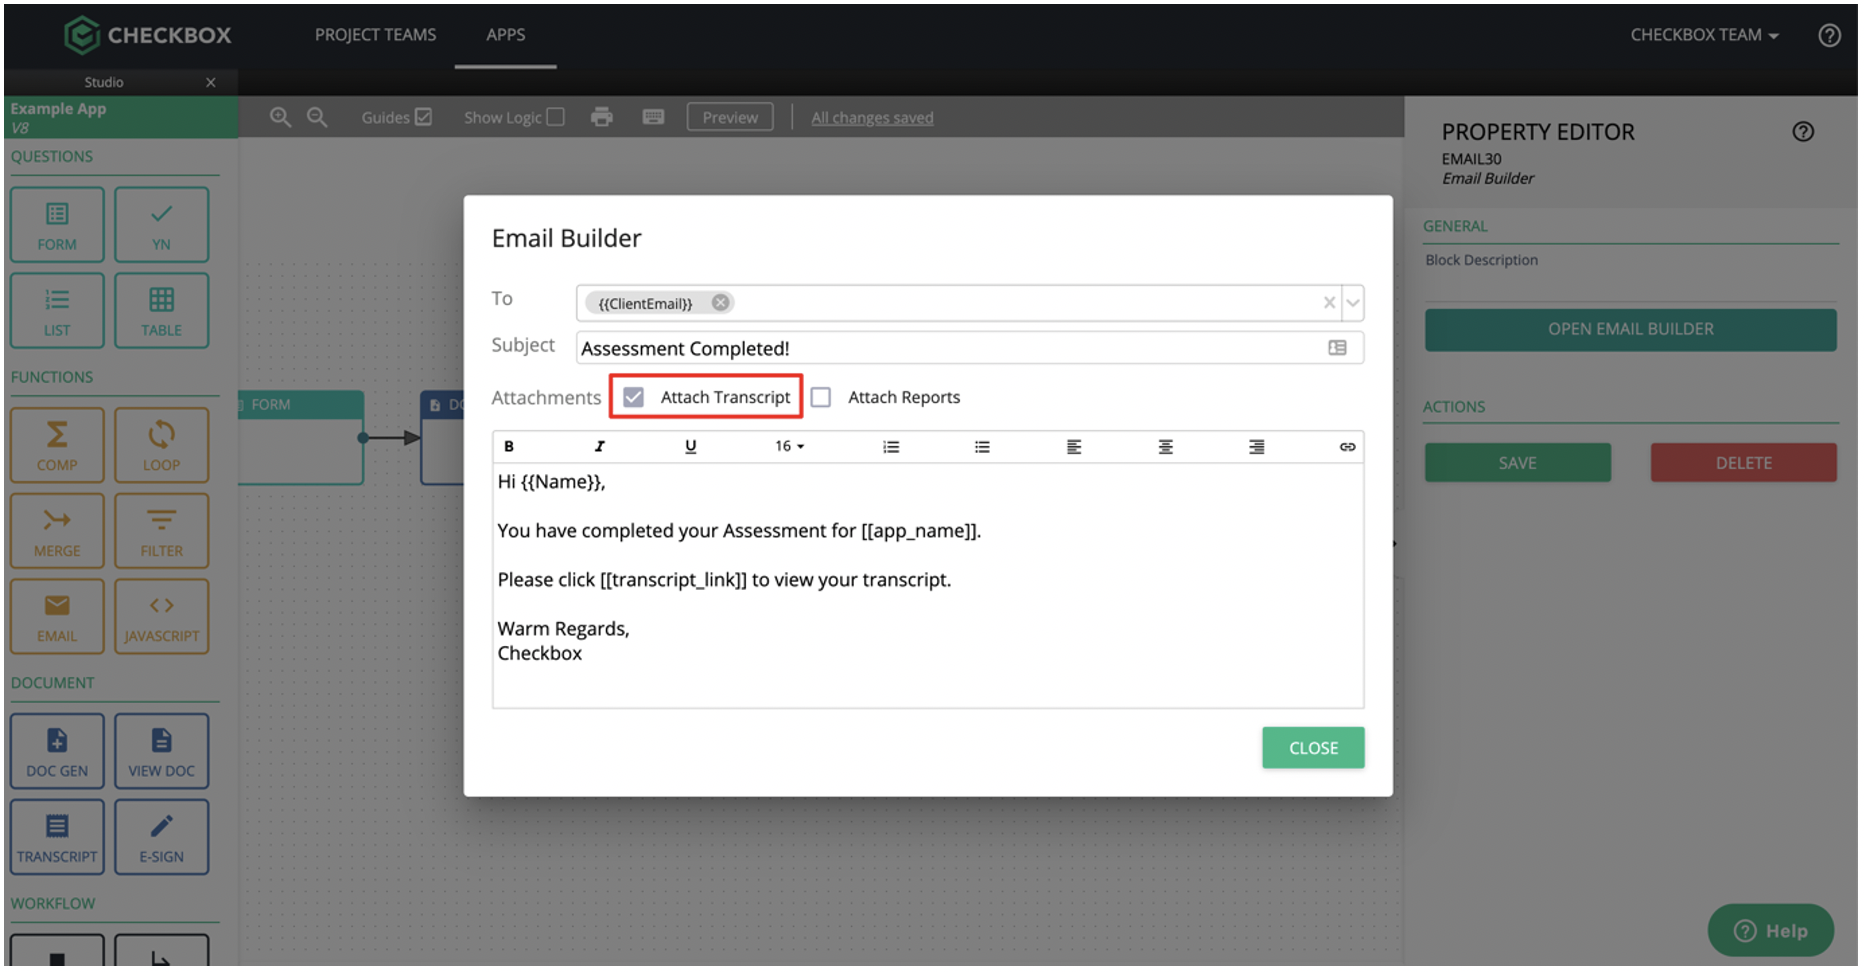Expand the To recipients dropdown
Image resolution: width=1864 pixels, height=972 pixels.
tap(1353, 303)
